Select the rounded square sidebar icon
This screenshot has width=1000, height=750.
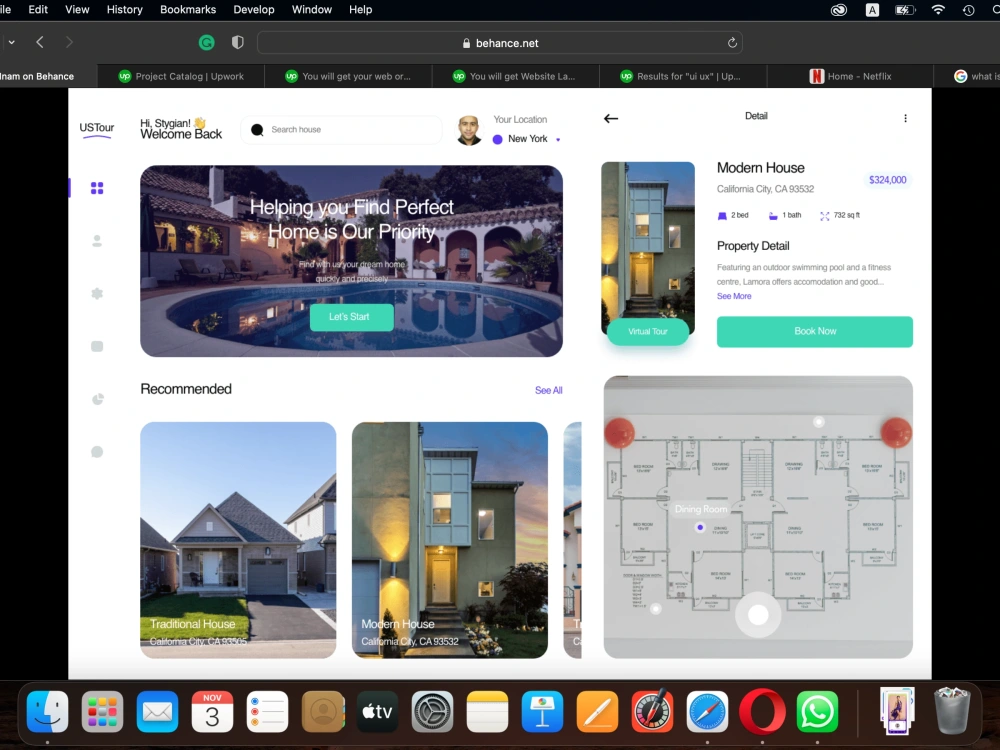pos(97,346)
